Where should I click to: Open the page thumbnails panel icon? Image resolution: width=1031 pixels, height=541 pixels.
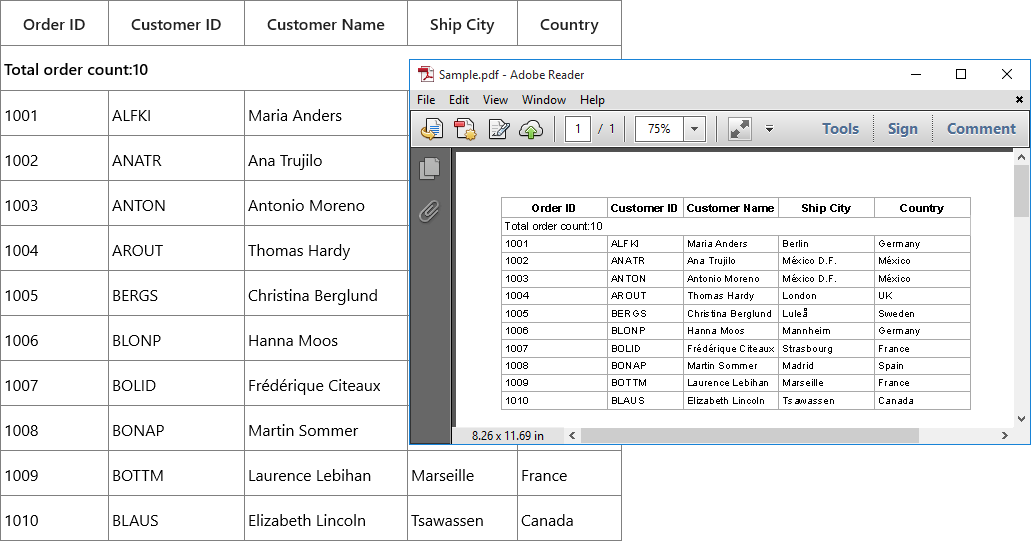[429, 168]
